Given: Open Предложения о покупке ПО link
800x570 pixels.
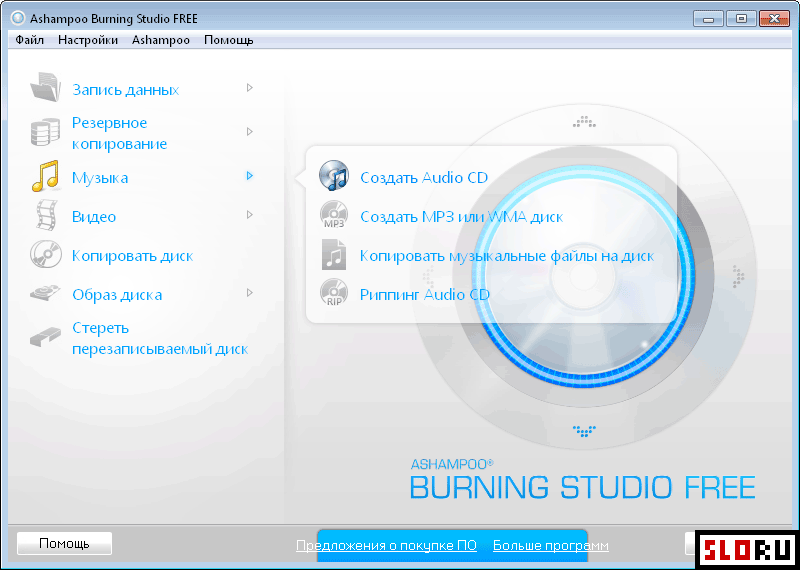Looking at the screenshot, I should coord(386,546).
